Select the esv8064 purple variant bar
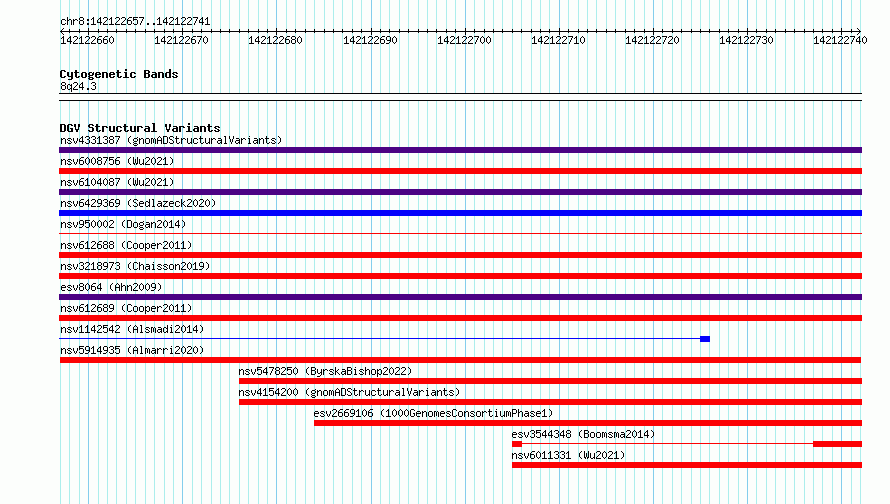Image resolution: width=890 pixels, height=504 pixels. click(460, 297)
